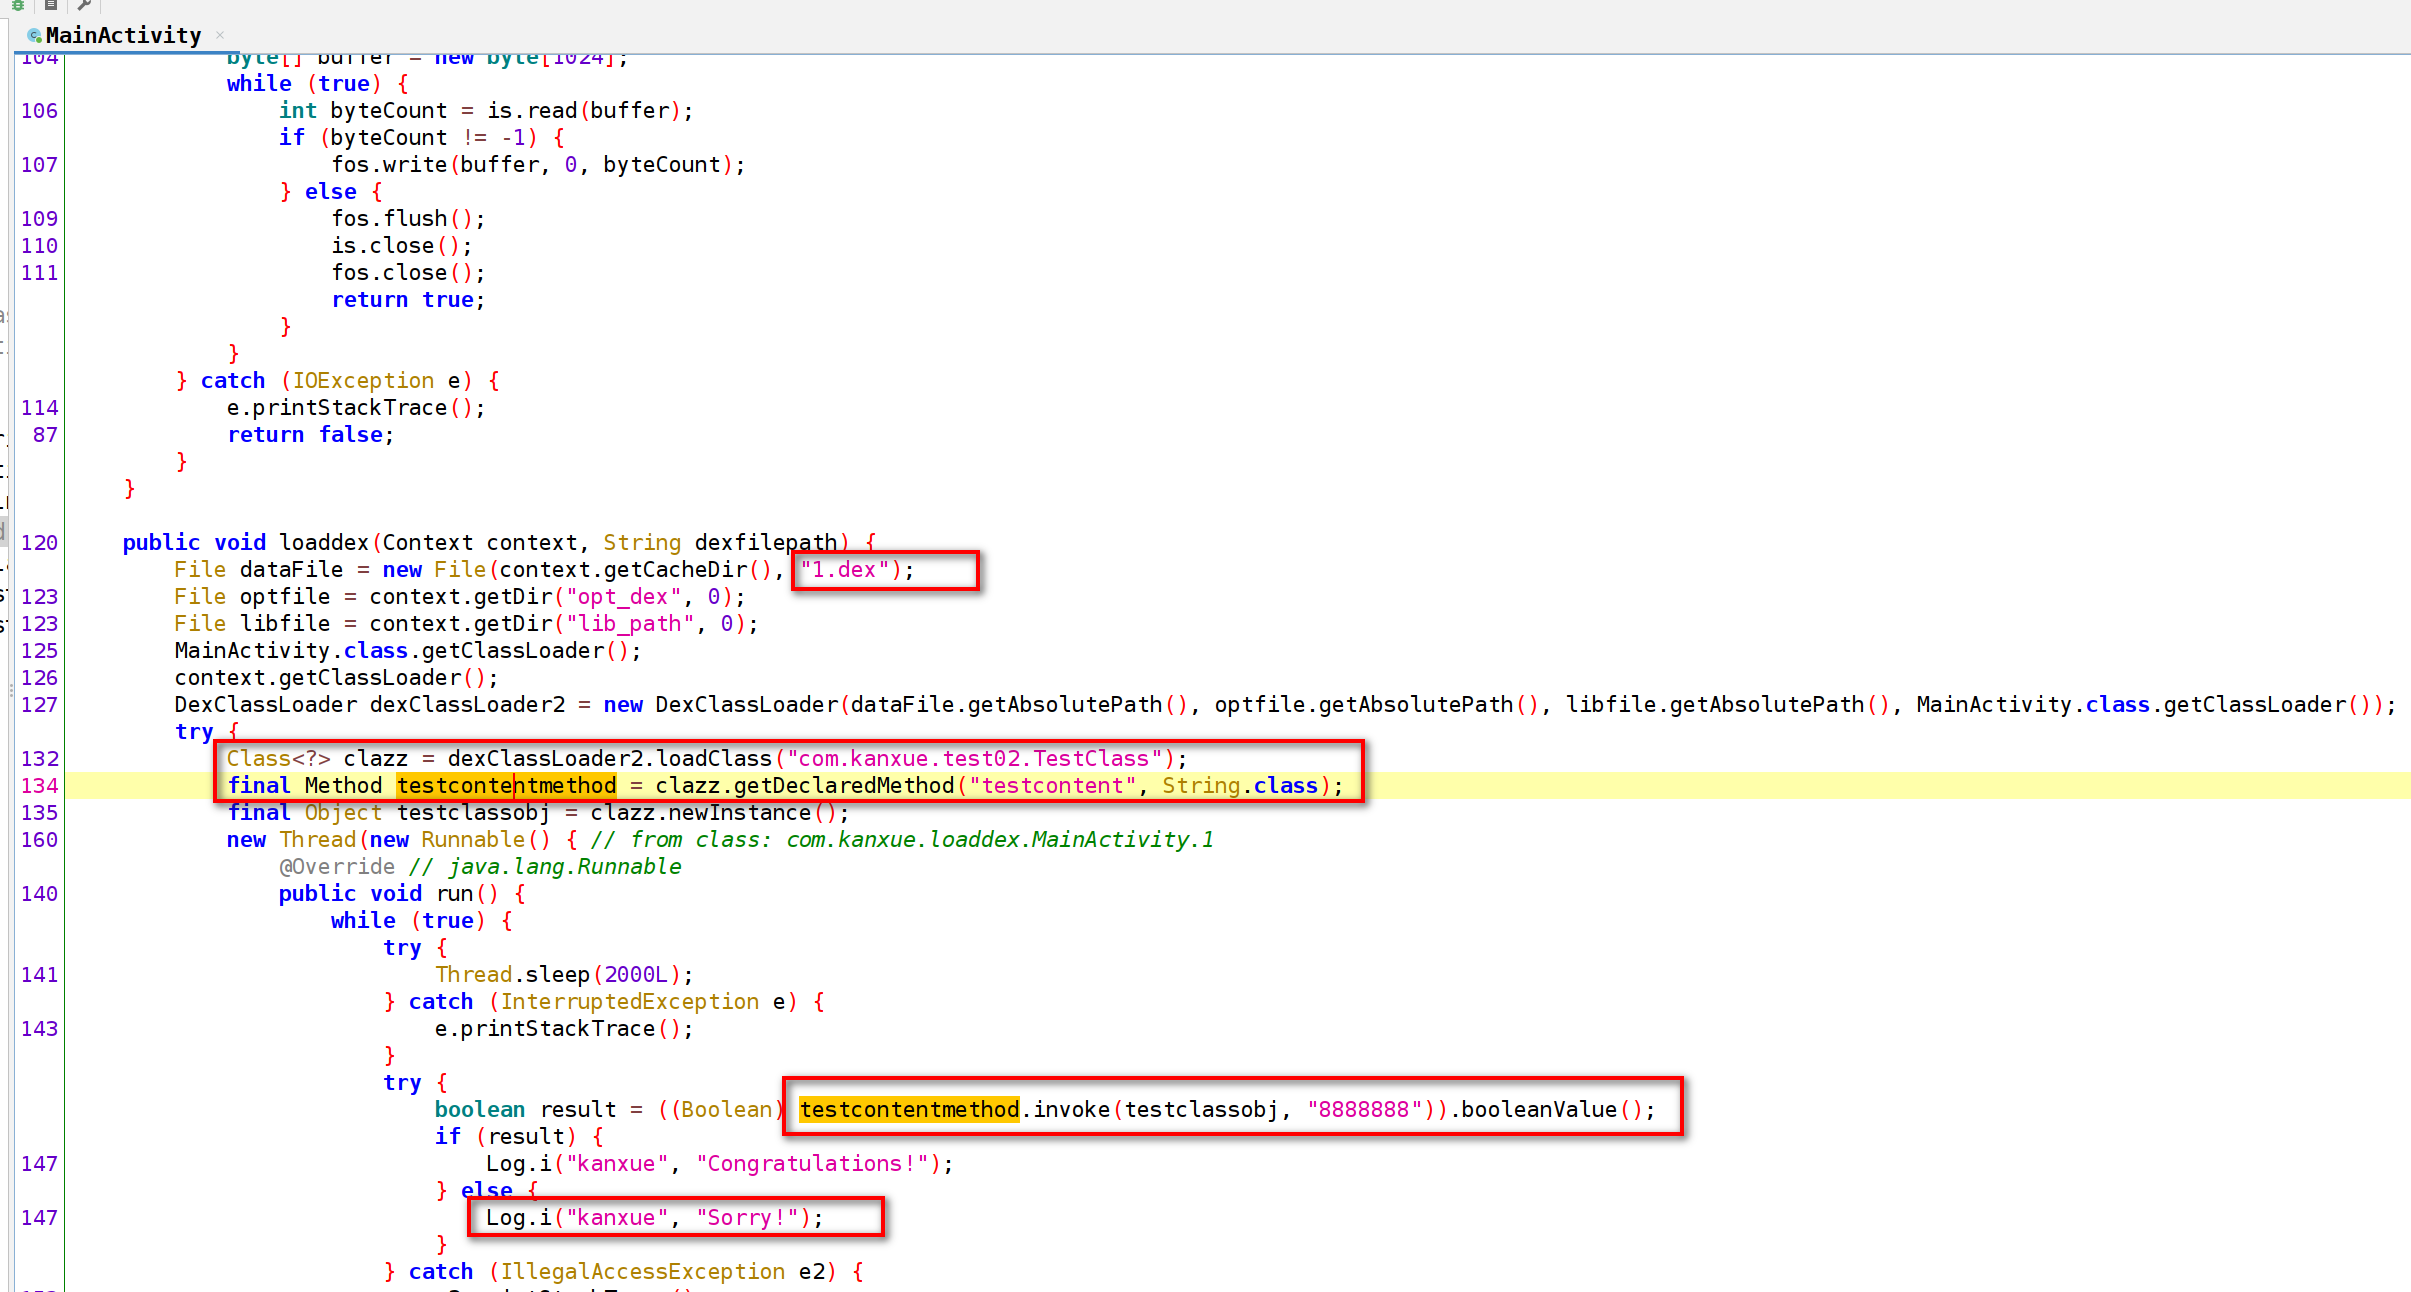Click the green bug debugger icon
2411x1292 pixels.
pos(17,5)
